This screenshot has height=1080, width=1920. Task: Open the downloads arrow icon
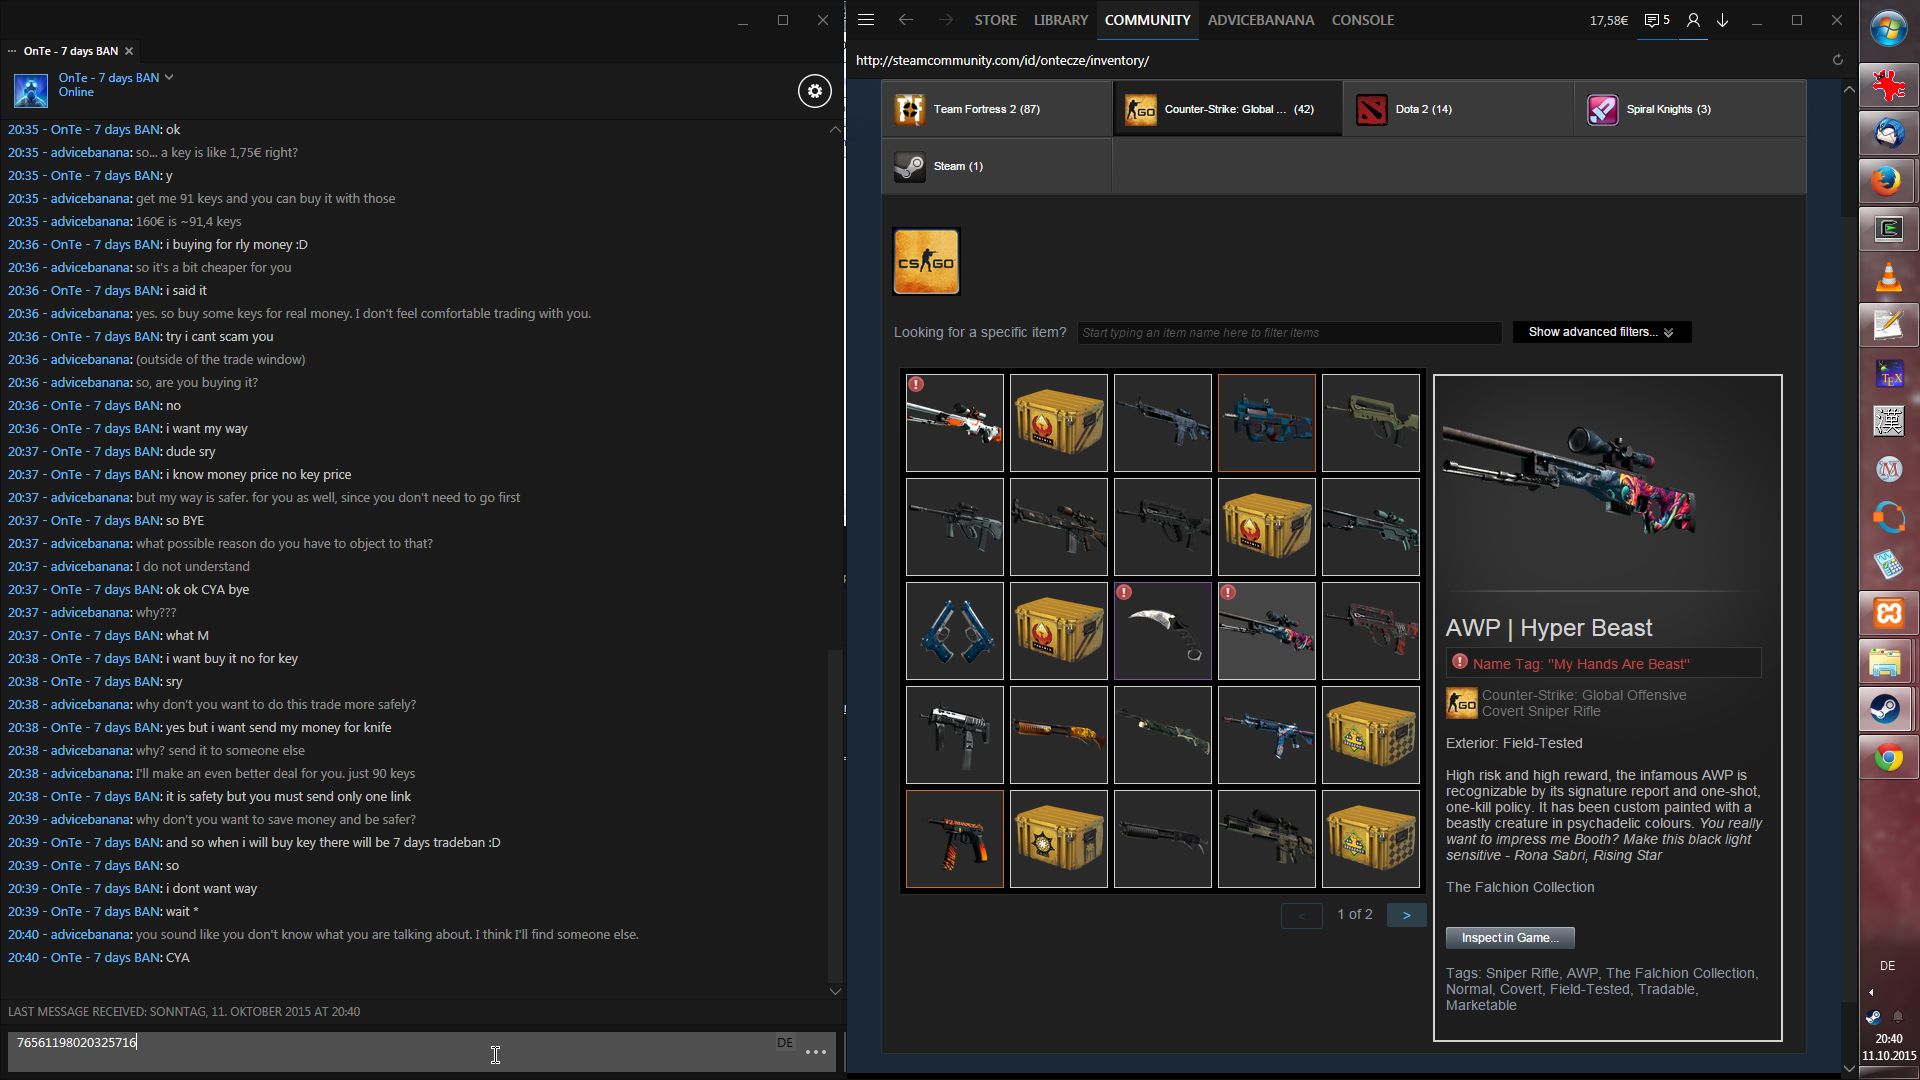click(x=1722, y=20)
